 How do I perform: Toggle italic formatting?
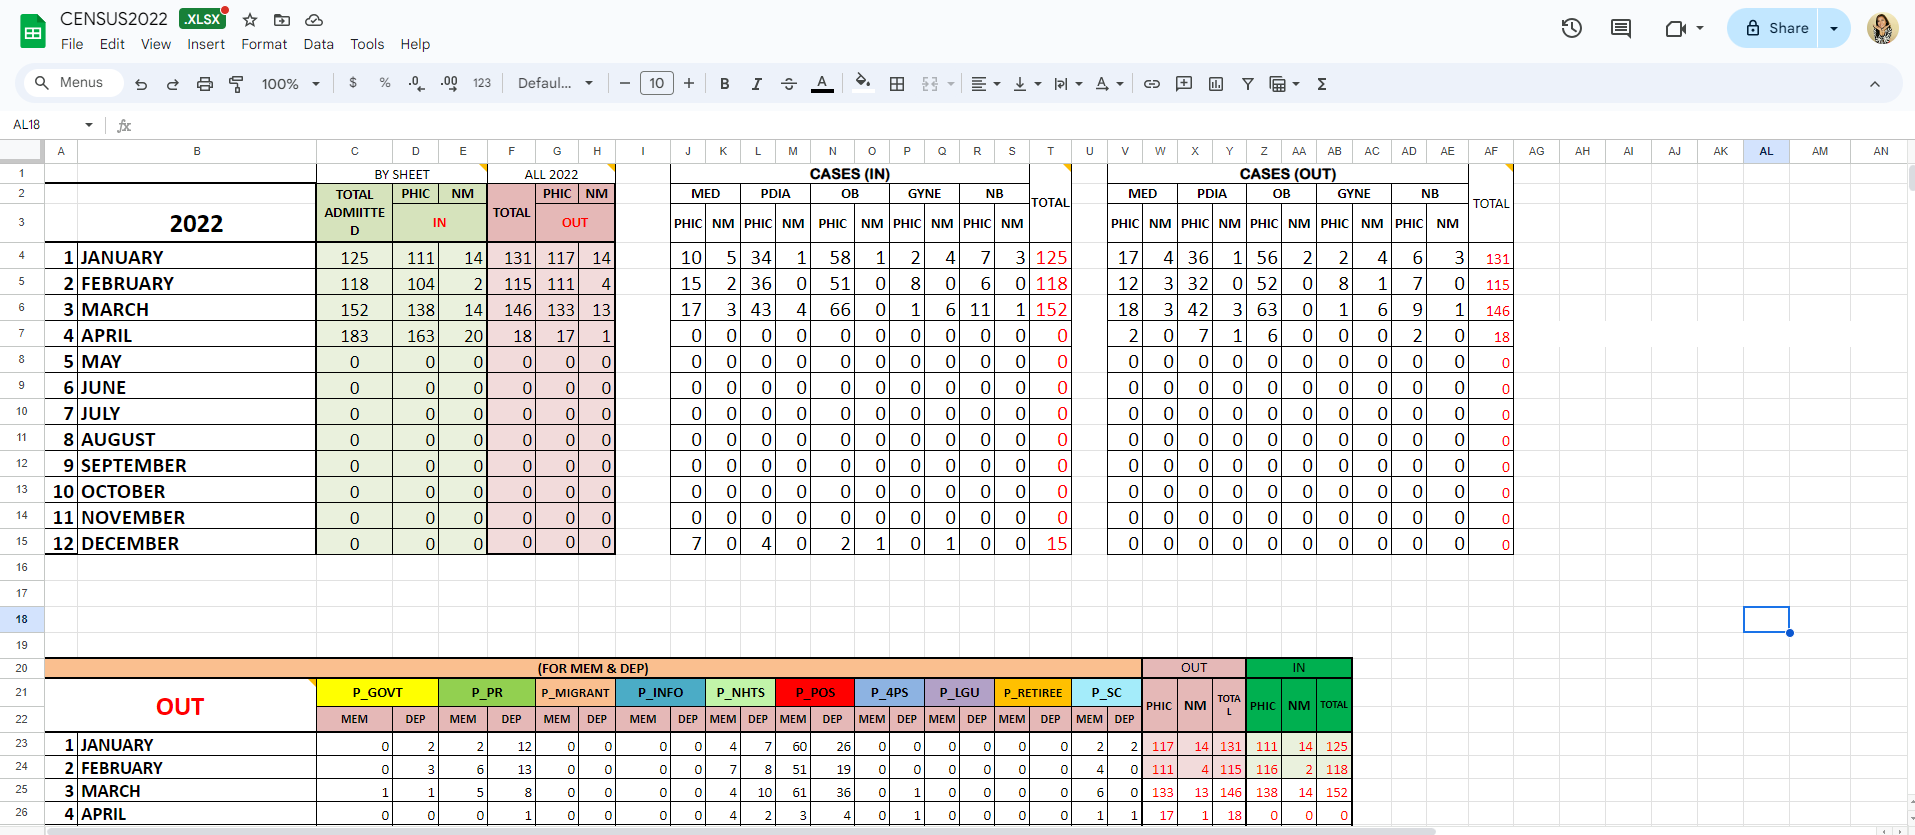(757, 84)
